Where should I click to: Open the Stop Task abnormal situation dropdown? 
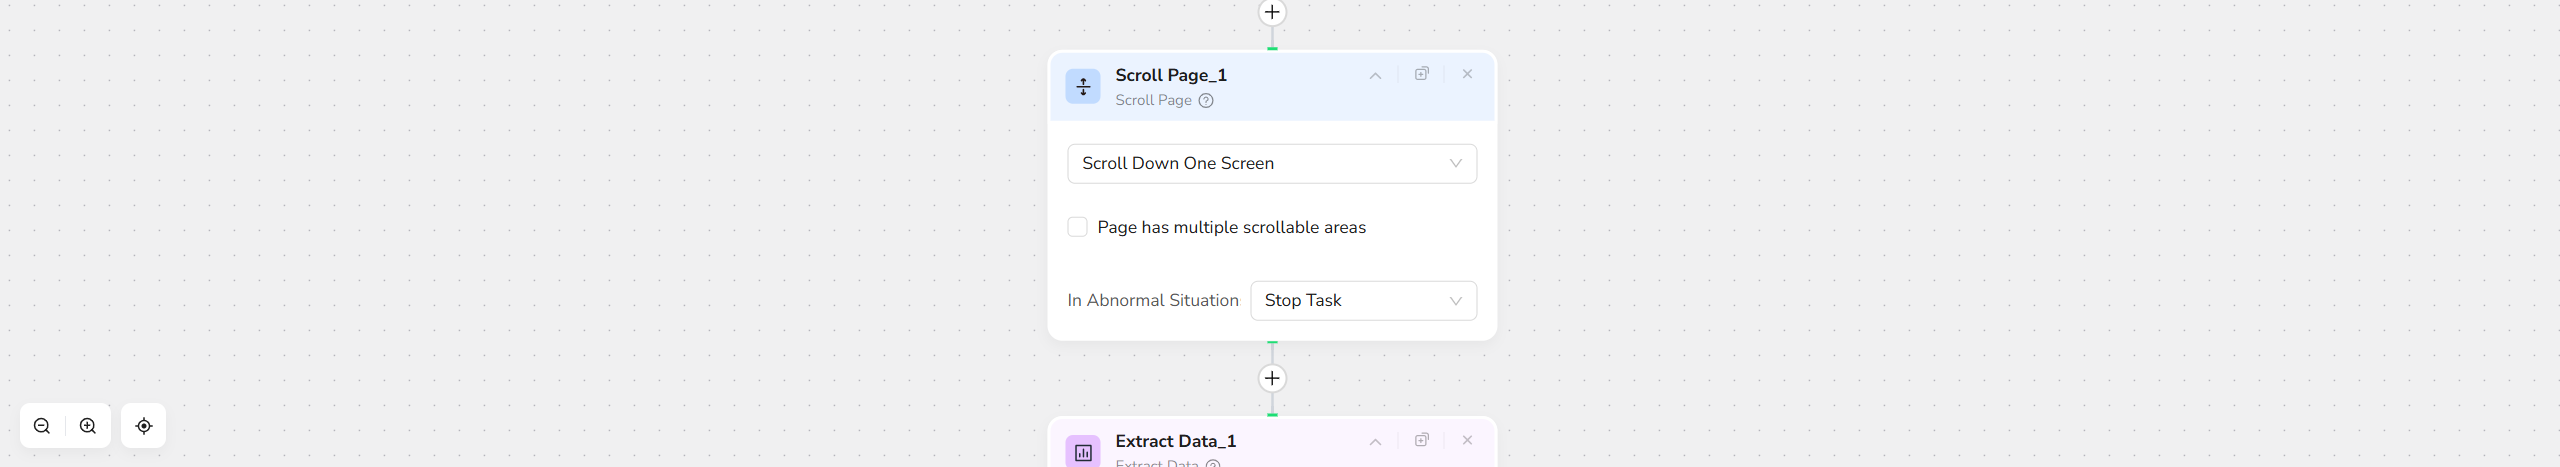click(1363, 301)
